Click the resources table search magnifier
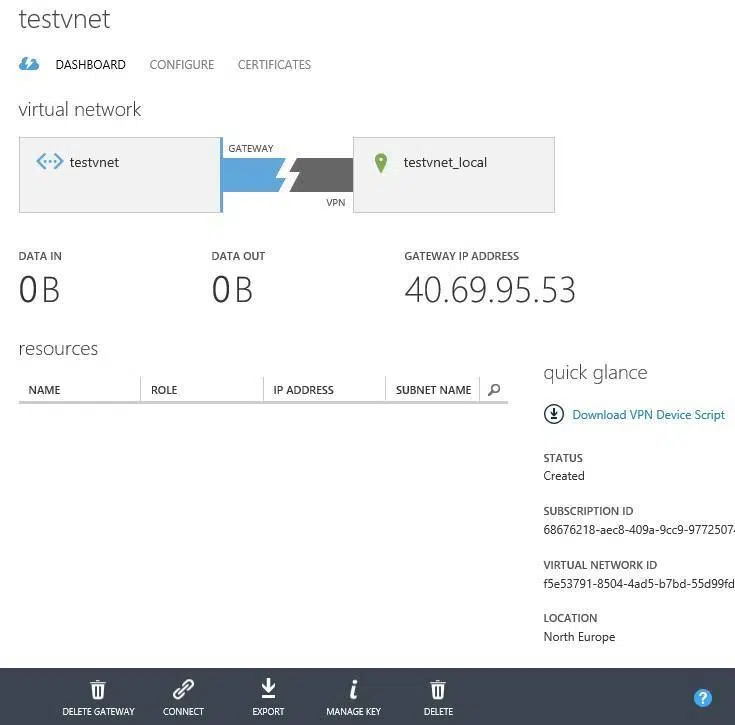Image resolution: width=735 pixels, height=725 pixels. pyautogui.click(x=494, y=390)
